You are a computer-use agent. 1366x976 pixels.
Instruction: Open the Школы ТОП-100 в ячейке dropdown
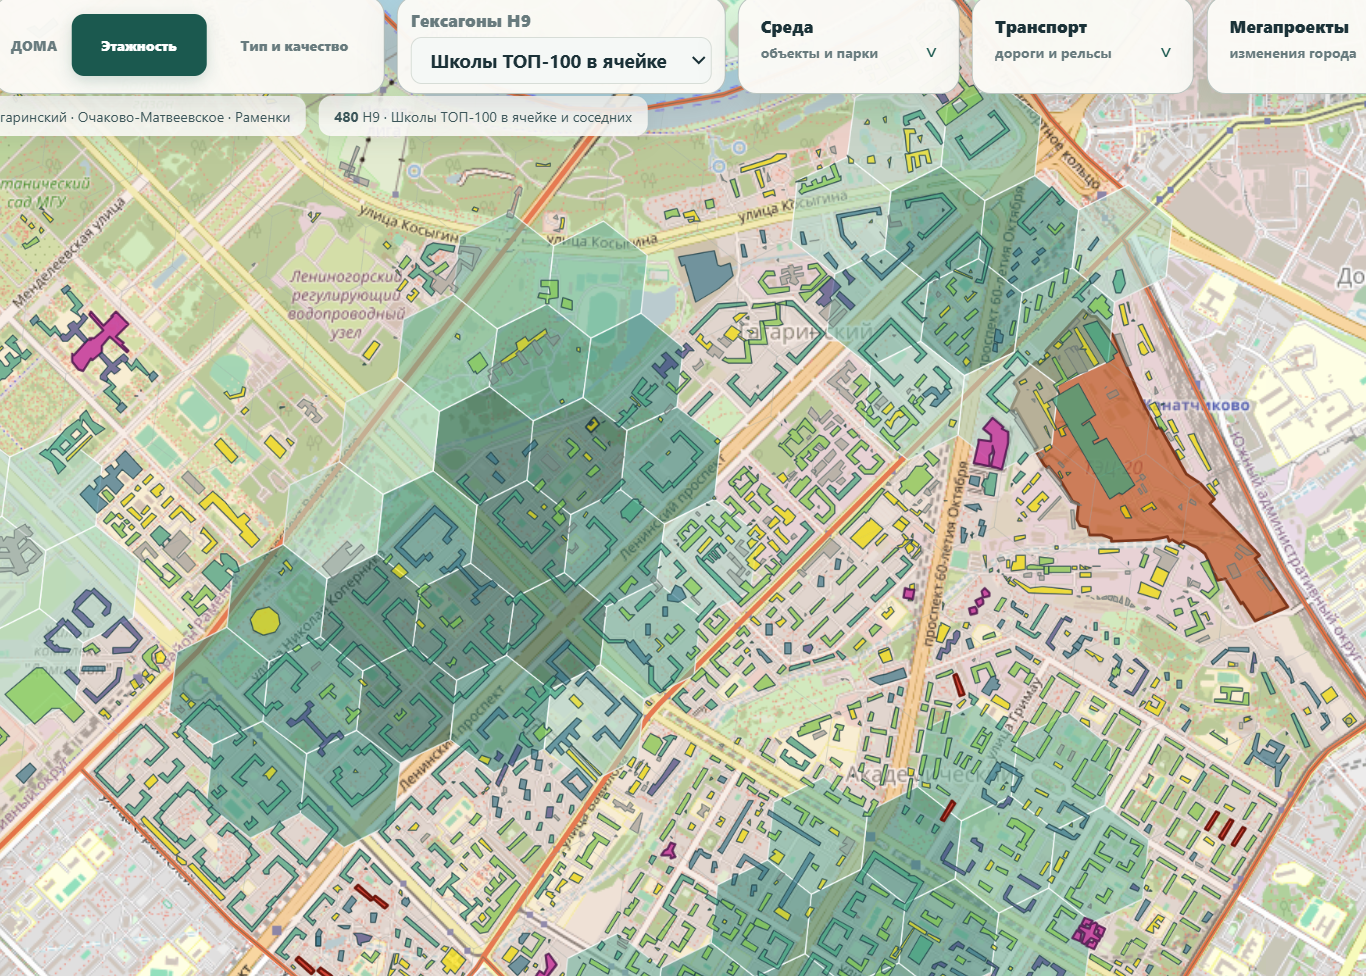pyautogui.click(x=561, y=61)
